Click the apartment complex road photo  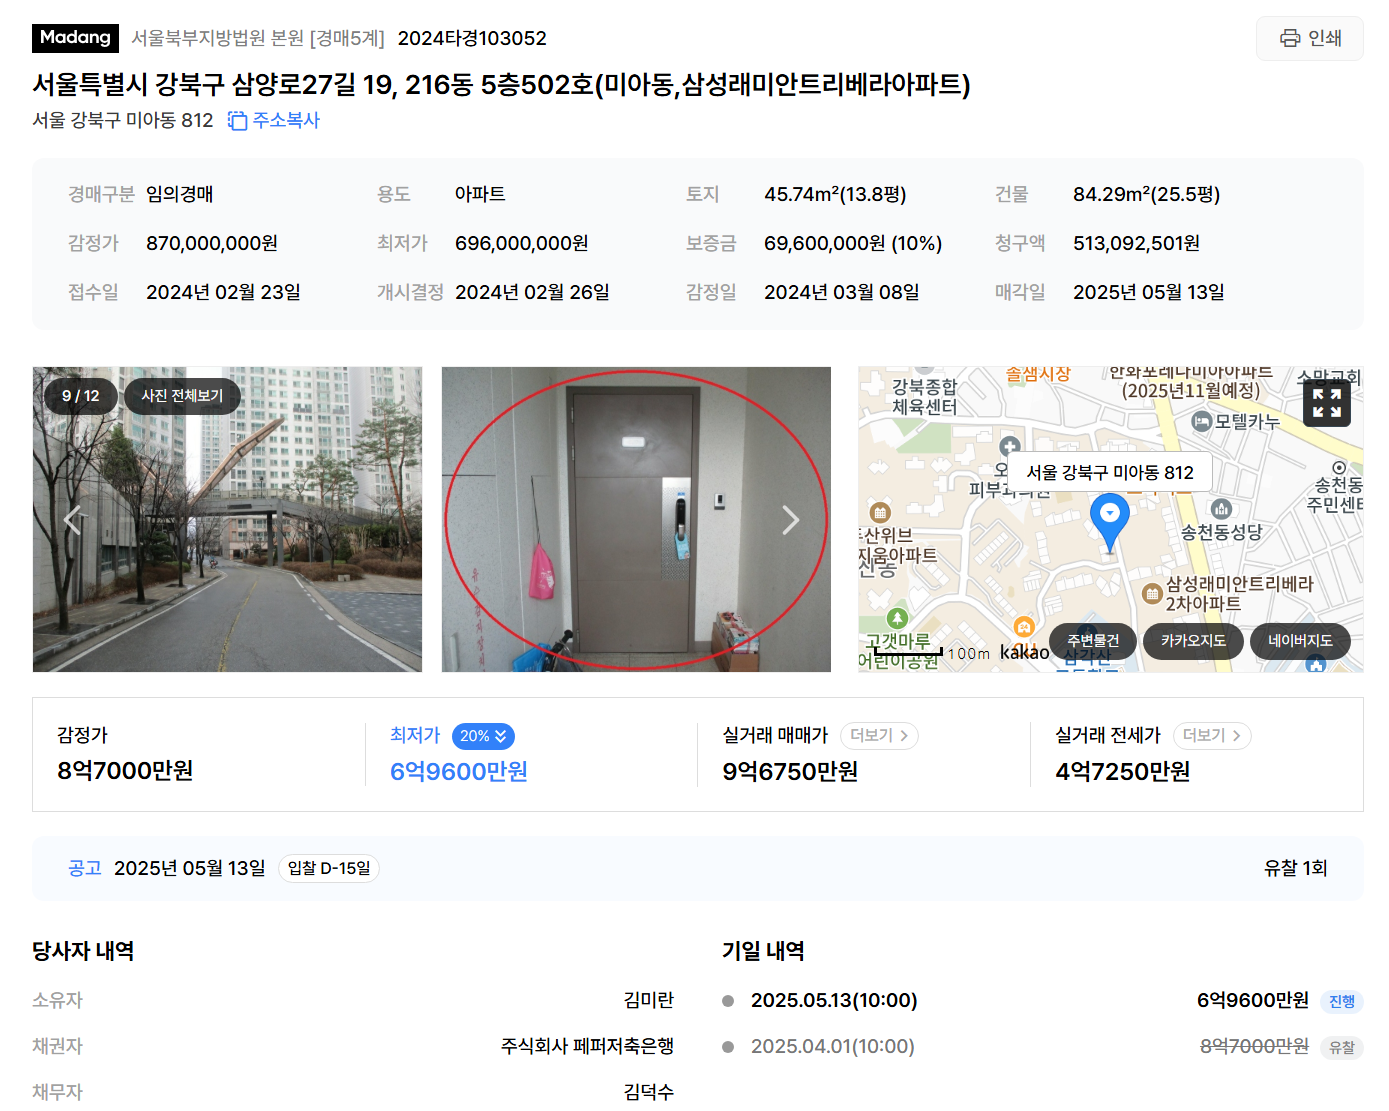coord(227,519)
